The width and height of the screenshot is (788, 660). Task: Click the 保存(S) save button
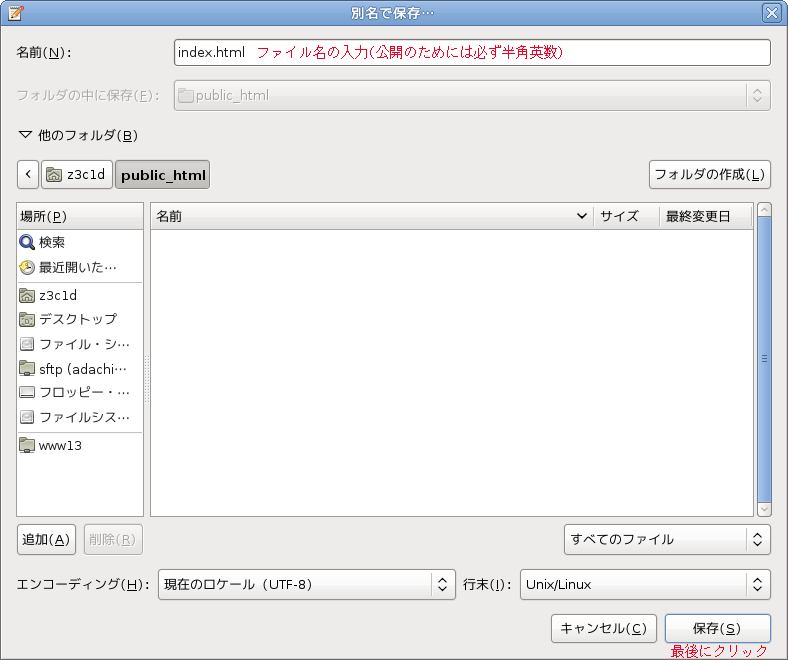coord(718,628)
